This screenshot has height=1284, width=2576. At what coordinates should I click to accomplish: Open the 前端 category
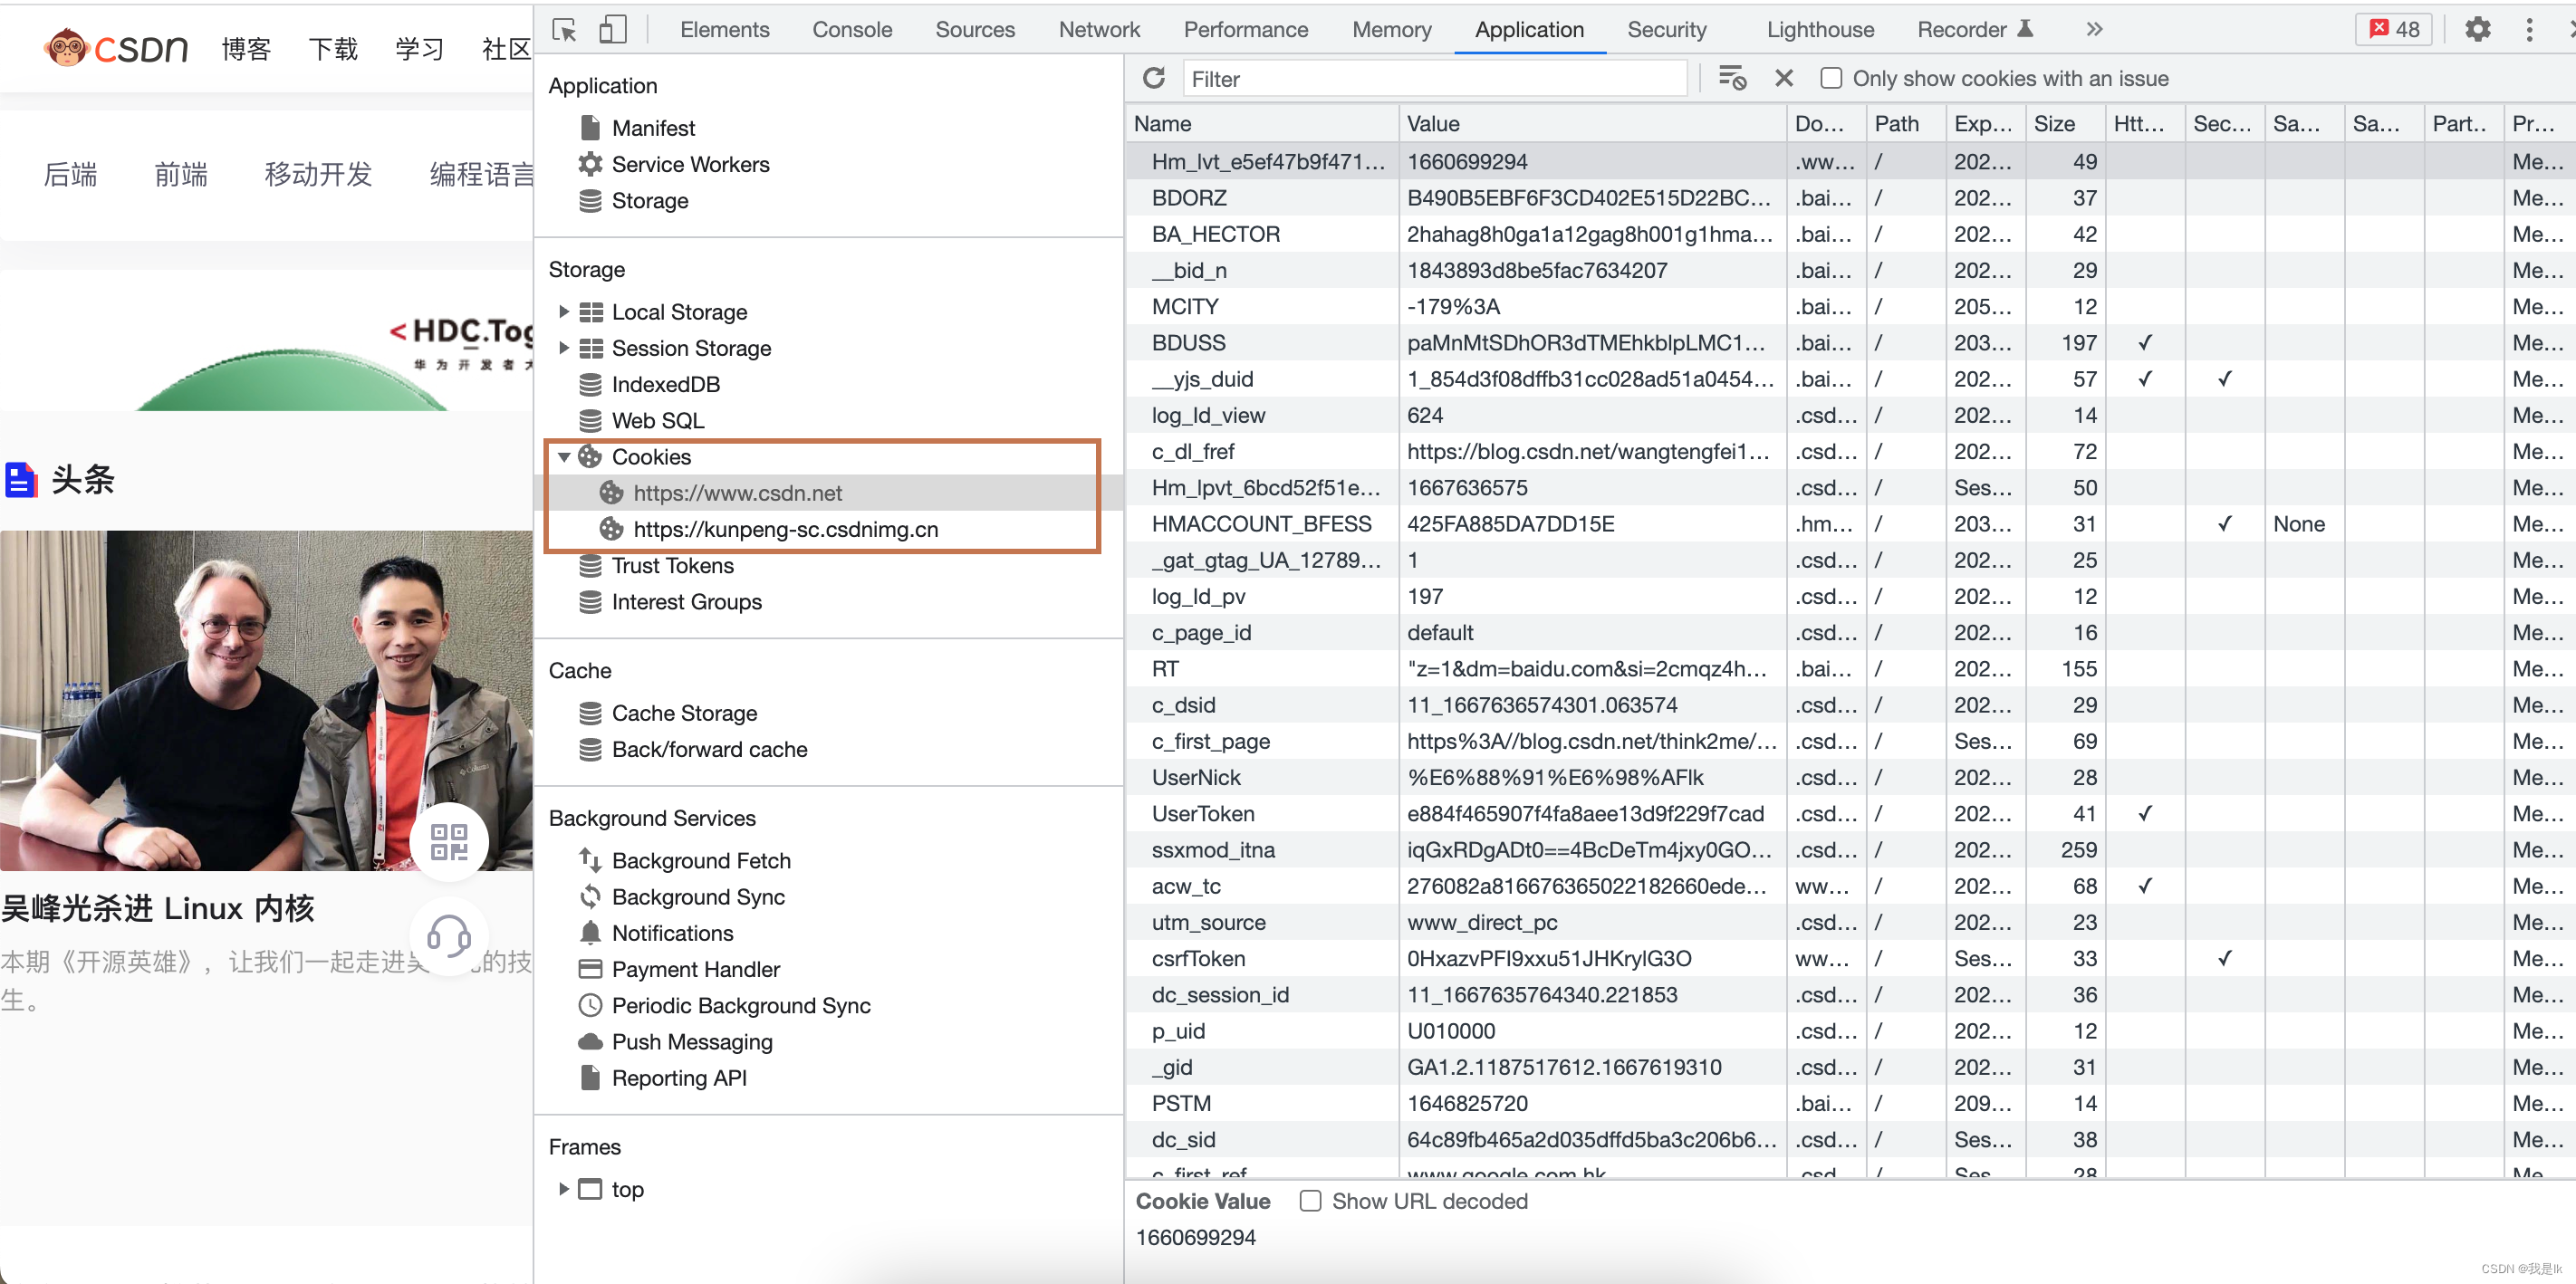pyautogui.click(x=180, y=175)
